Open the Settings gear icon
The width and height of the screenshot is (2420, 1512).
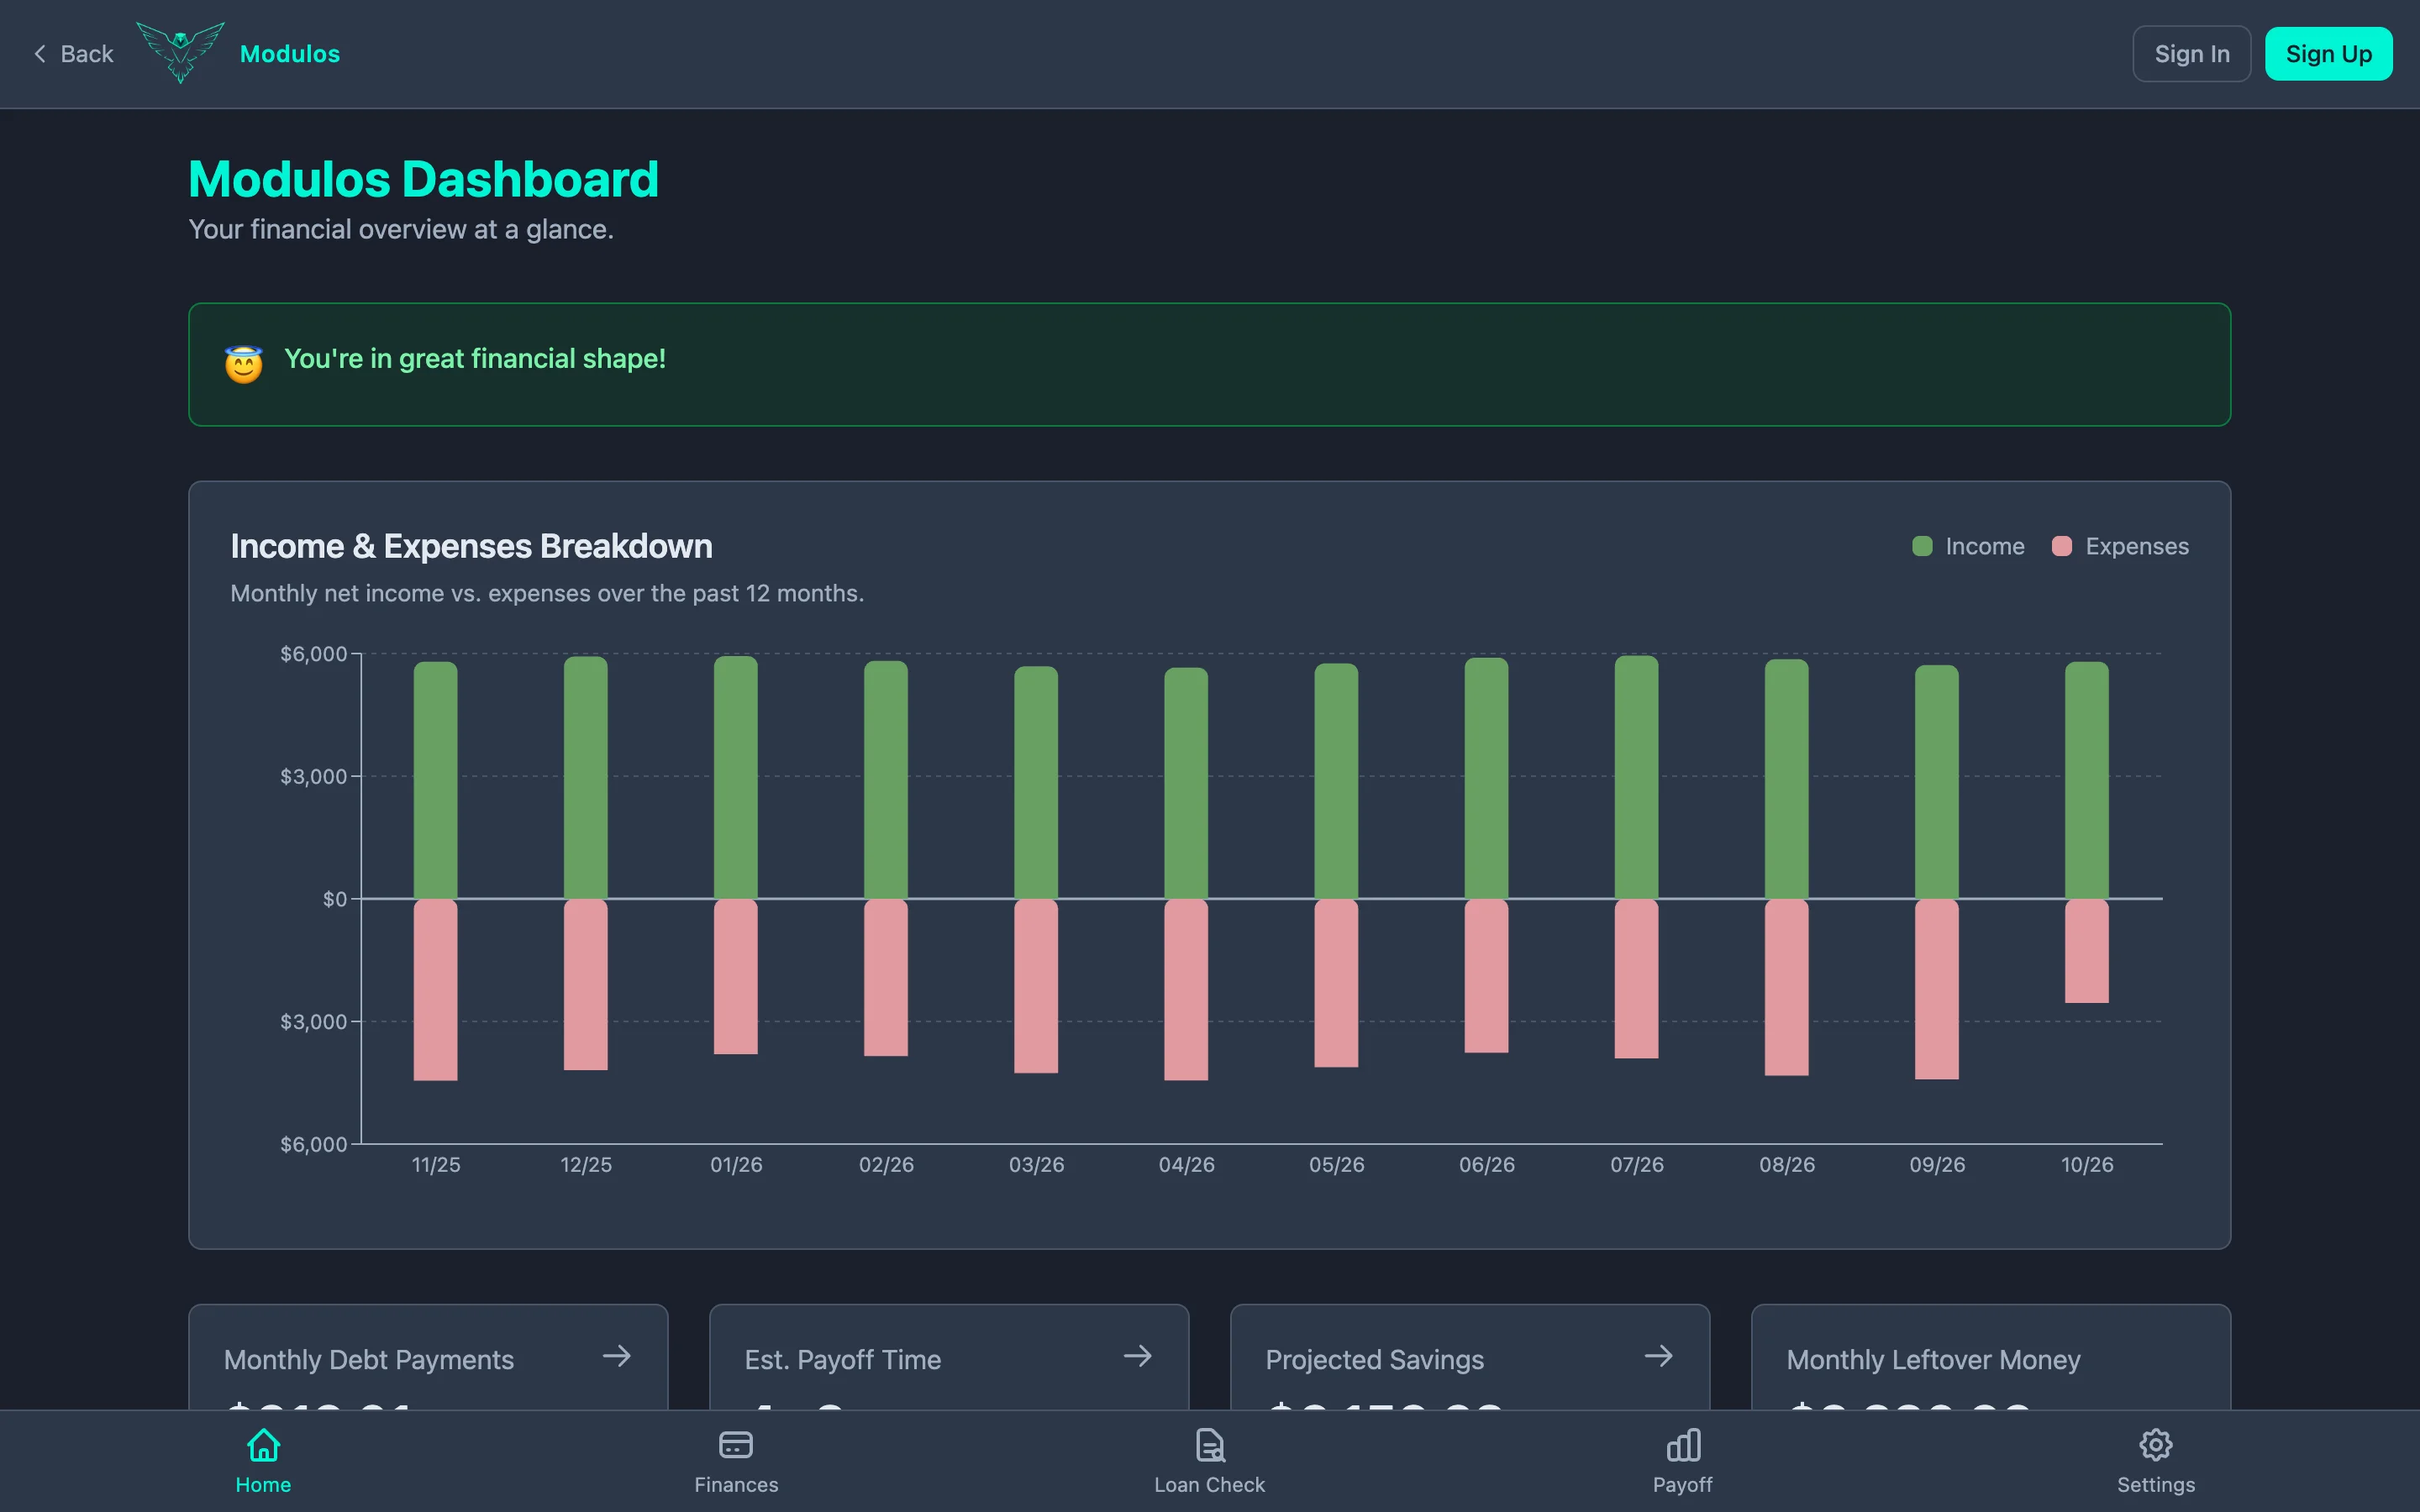(2156, 1444)
